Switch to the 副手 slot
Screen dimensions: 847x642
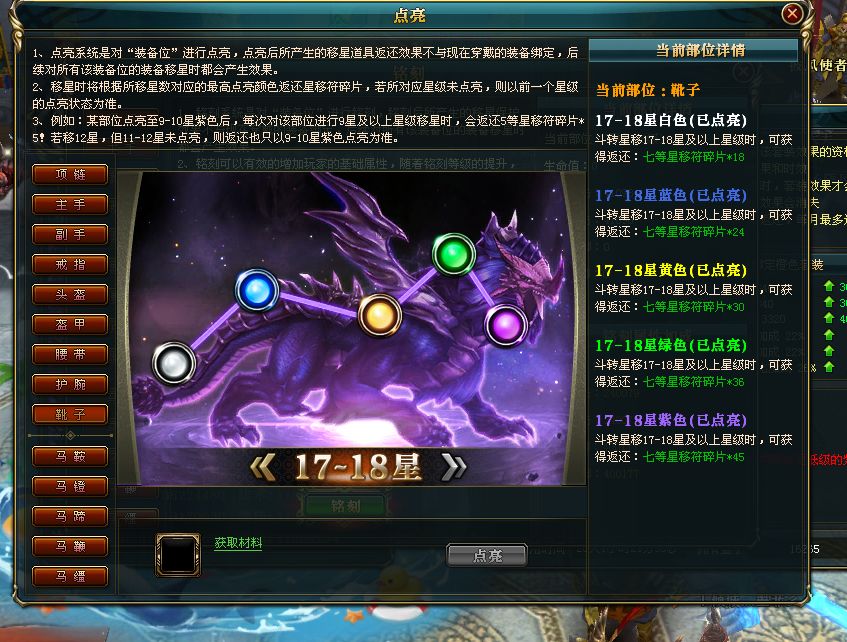[70, 235]
